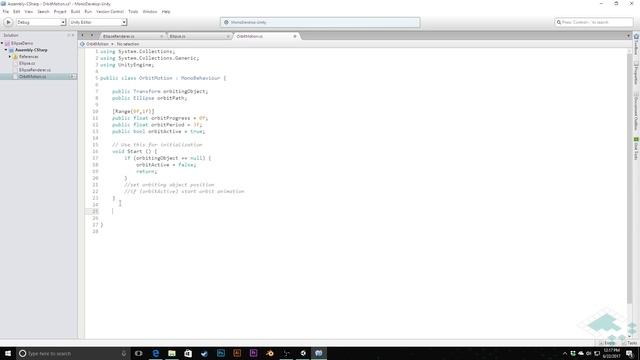Open the Run menu
The image size is (640, 360).
88,11
